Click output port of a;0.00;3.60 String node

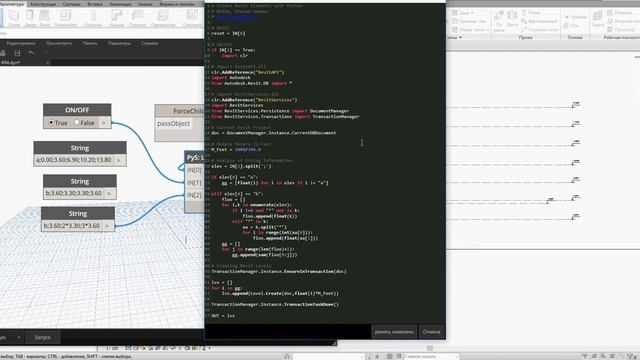(119, 160)
